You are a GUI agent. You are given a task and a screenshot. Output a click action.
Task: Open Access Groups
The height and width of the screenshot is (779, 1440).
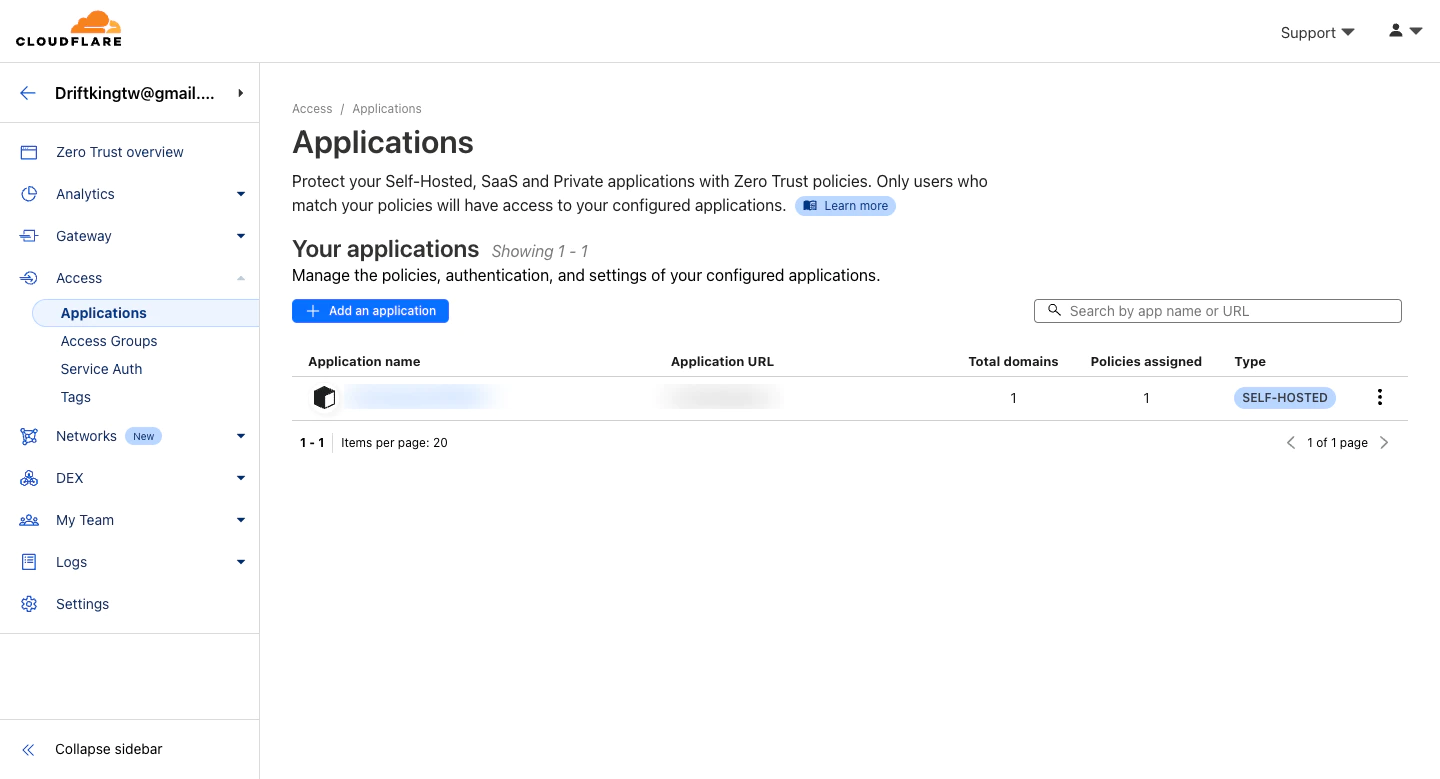pyautogui.click(x=109, y=341)
